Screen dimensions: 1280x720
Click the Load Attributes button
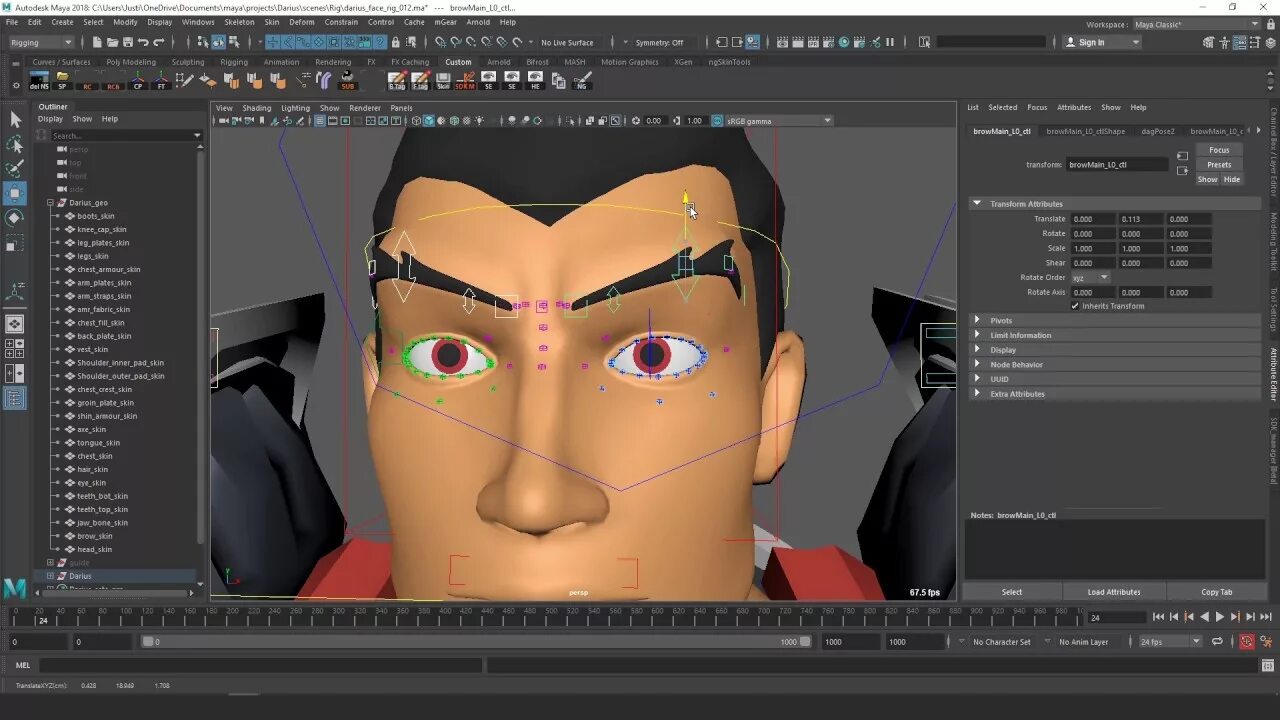click(x=1114, y=592)
